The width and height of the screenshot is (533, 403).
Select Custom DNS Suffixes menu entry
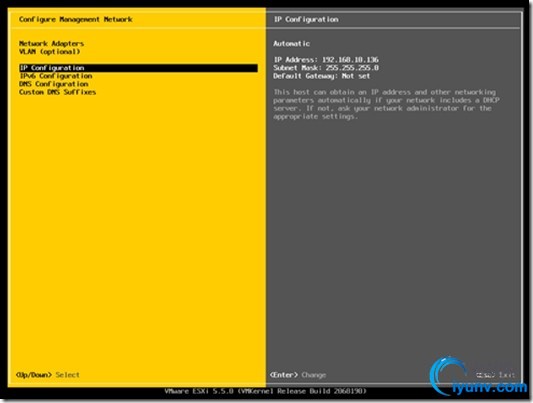pyautogui.click(x=57, y=92)
